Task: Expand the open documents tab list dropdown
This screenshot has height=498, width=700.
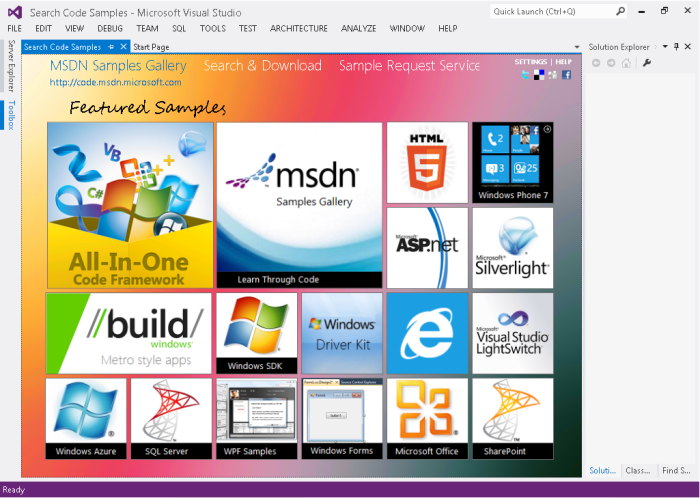Action: coord(577,47)
